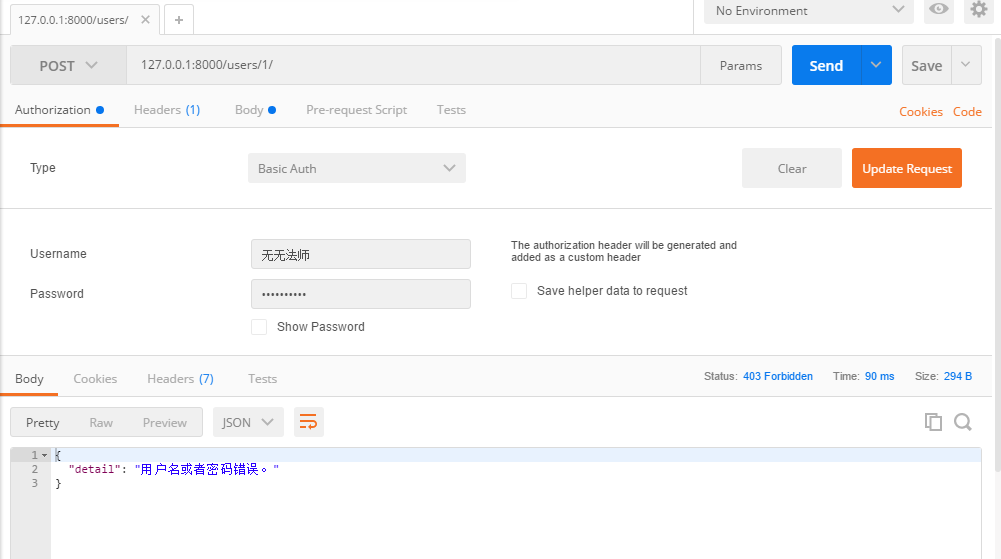
Task: Click the Username input field
Action: coord(360,254)
